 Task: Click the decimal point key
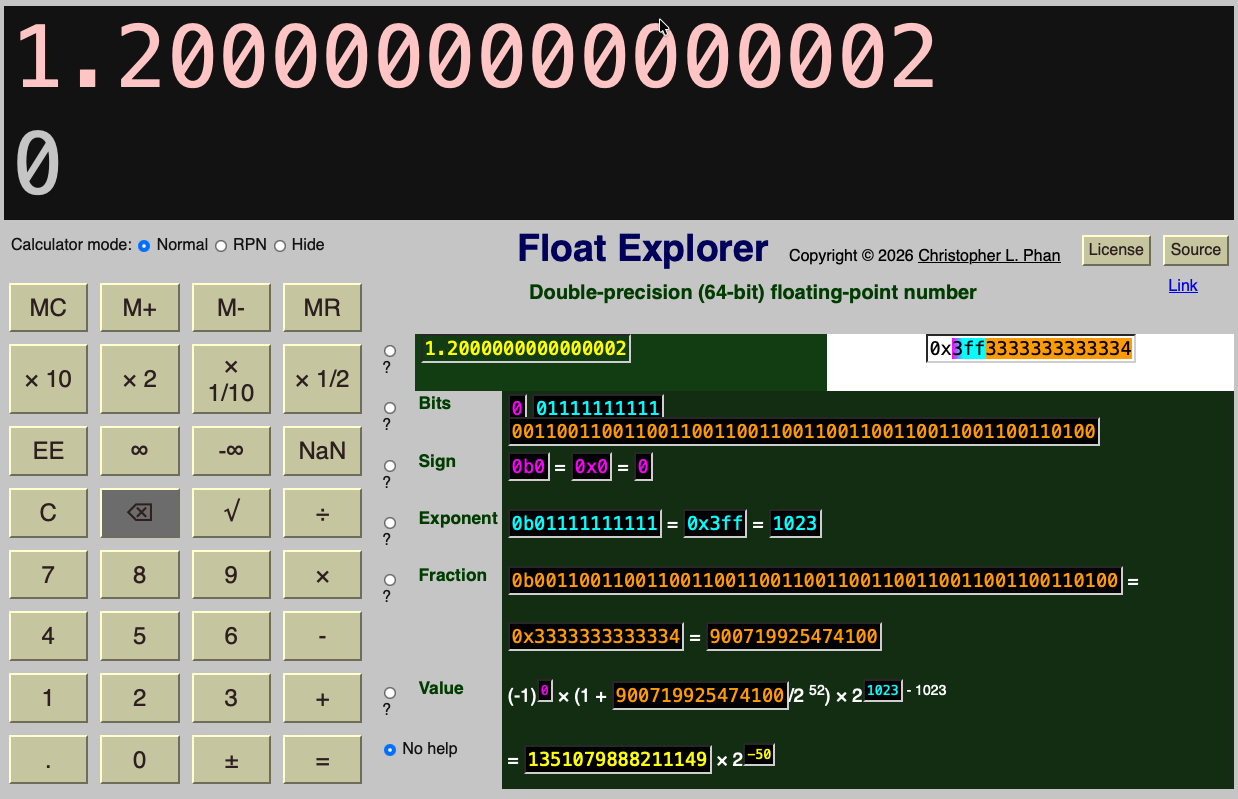click(x=49, y=760)
